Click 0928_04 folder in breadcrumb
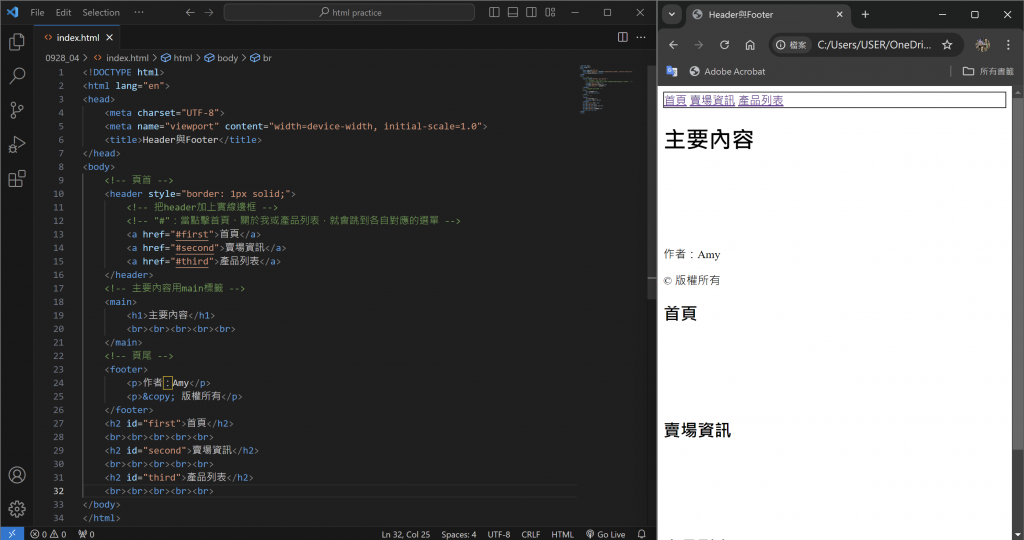The width and height of the screenshot is (1024, 540). pos(62,58)
